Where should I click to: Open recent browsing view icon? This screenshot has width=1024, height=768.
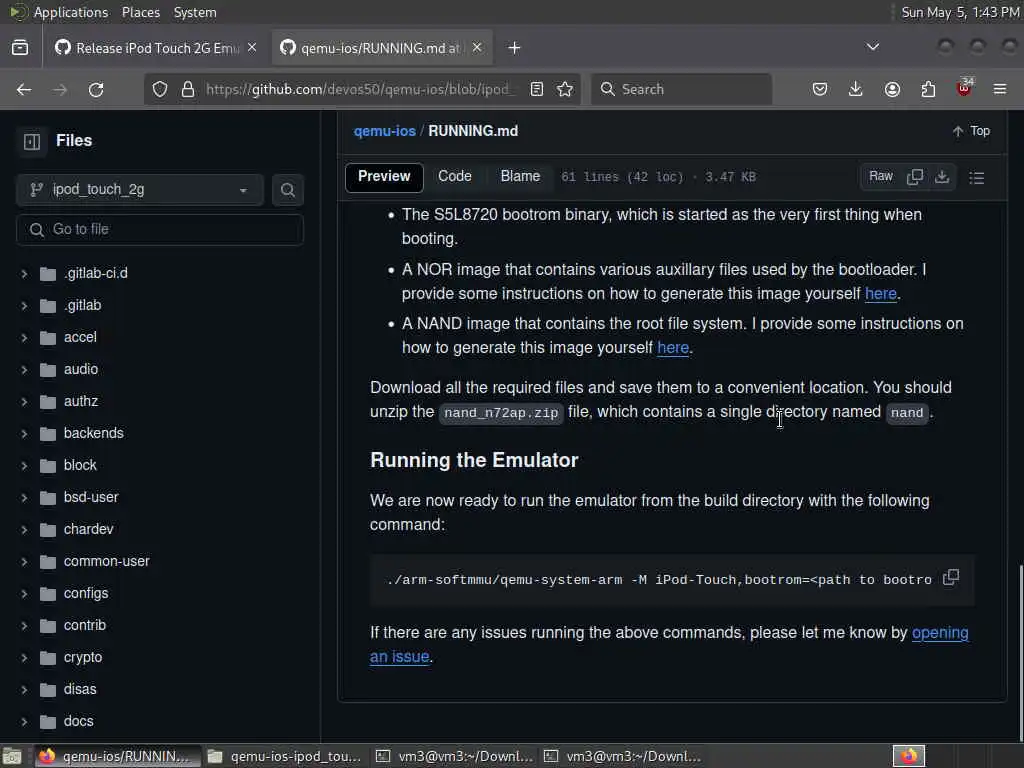pyautogui.click(x=20, y=48)
